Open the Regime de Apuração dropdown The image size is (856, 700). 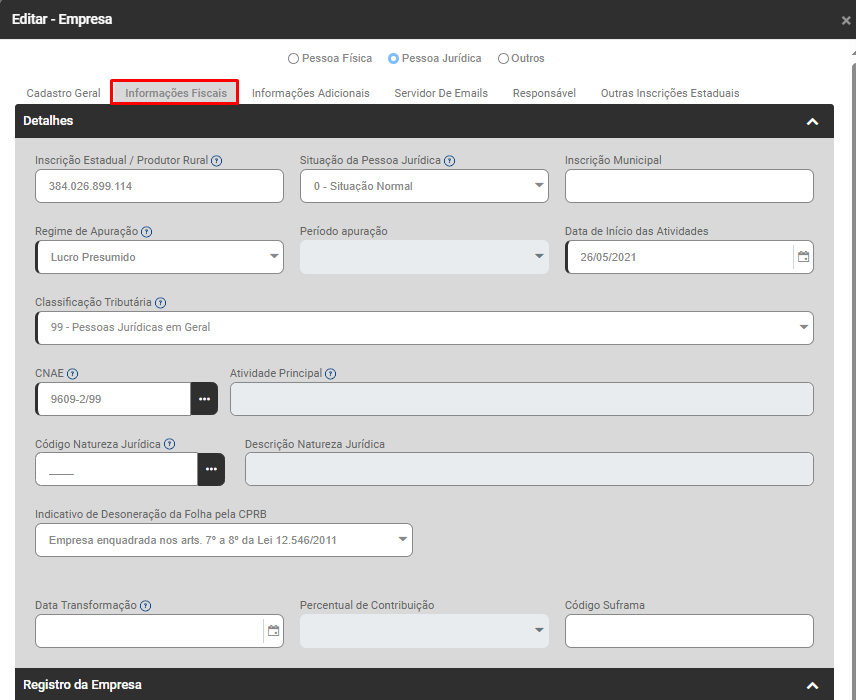159,257
